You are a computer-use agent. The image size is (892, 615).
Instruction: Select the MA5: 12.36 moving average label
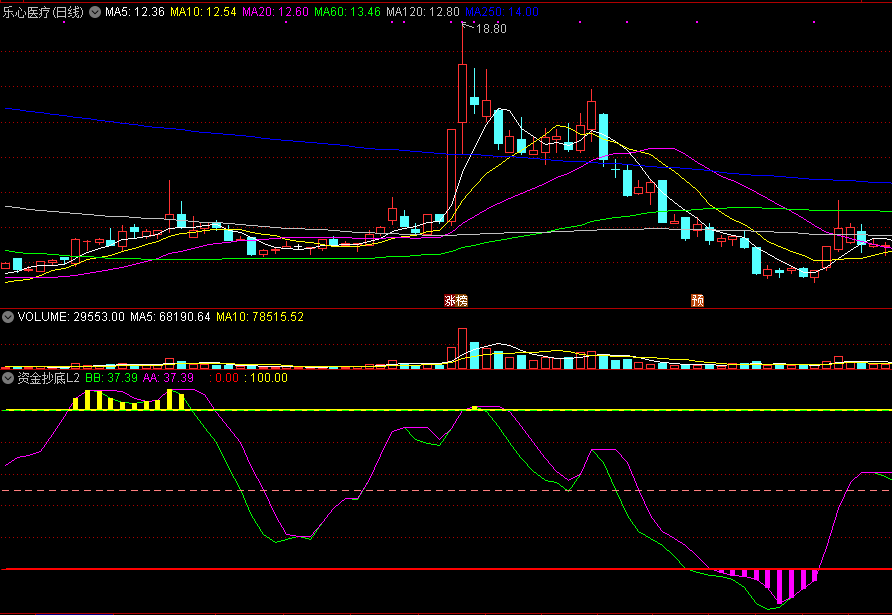pos(135,12)
